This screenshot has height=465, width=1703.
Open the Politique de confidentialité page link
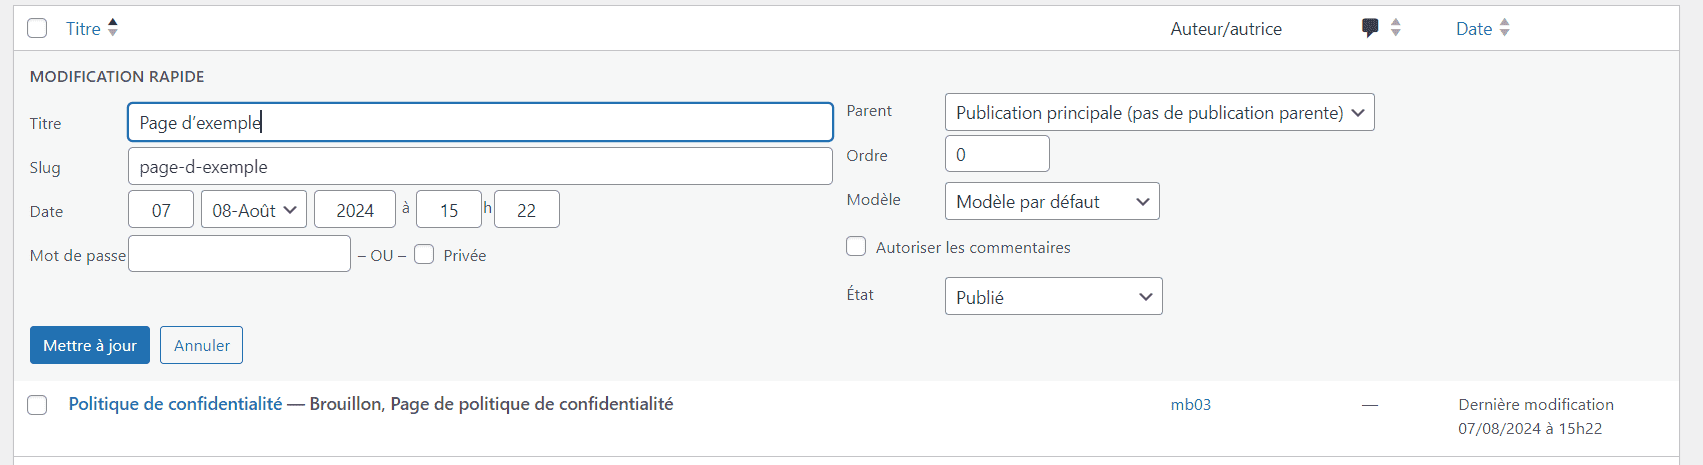point(175,404)
